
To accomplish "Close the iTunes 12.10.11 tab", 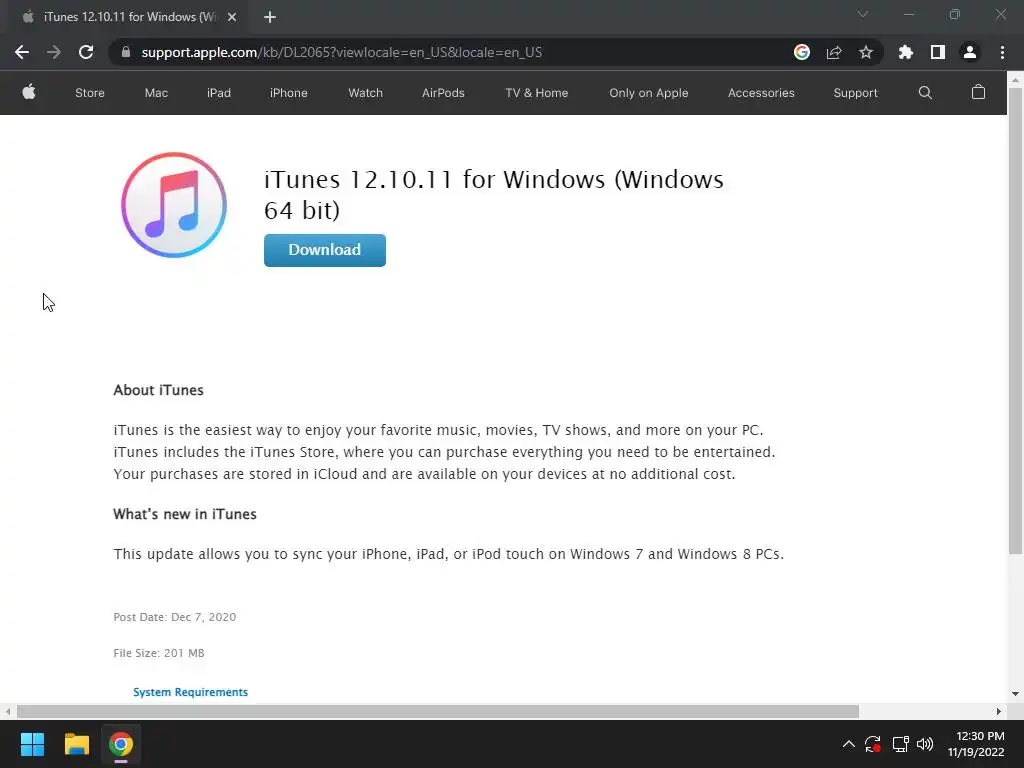I will tap(232, 17).
